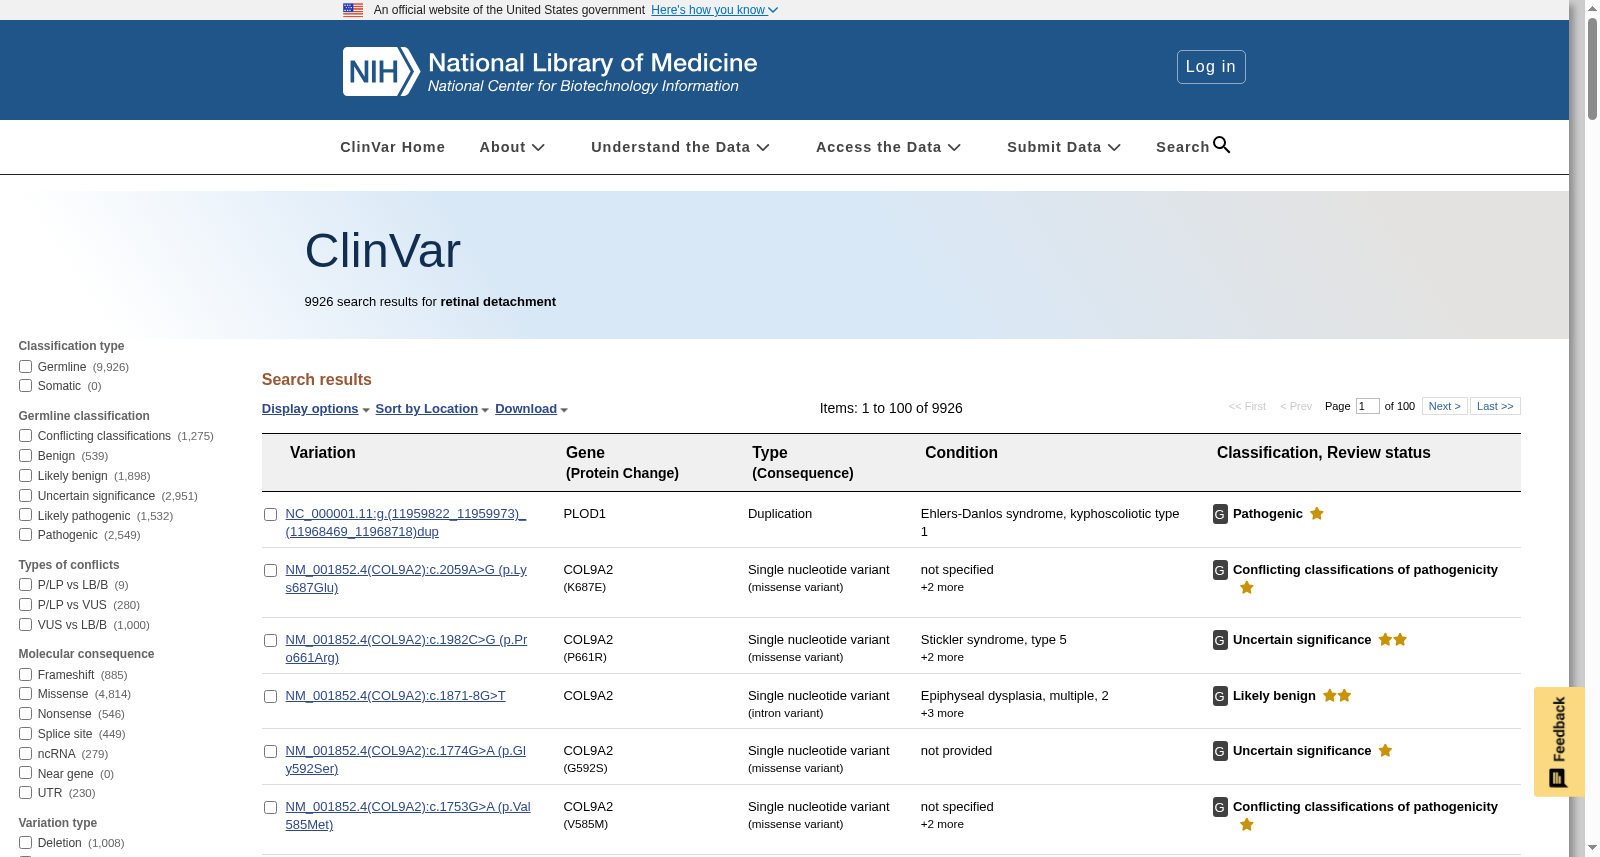Expand the Access the Data menu

pyautogui.click(x=888, y=147)
